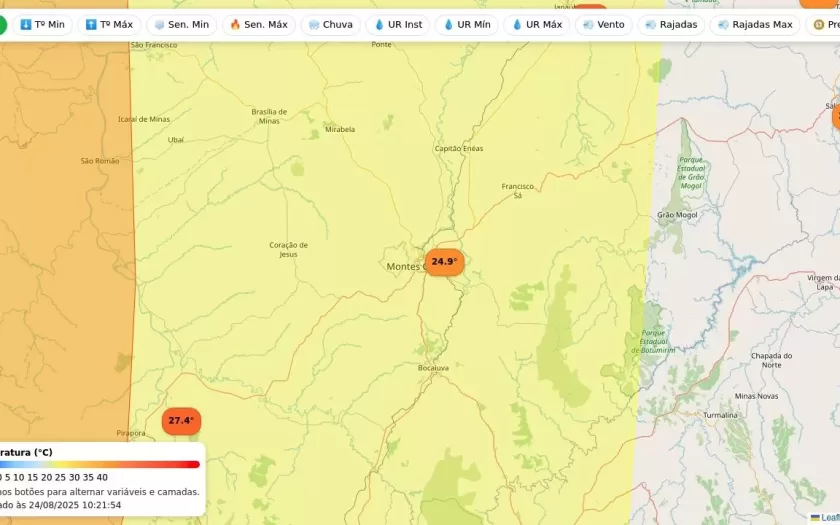
Task: Click the rain cloud icon for Chuva
Action: point(314,24)
